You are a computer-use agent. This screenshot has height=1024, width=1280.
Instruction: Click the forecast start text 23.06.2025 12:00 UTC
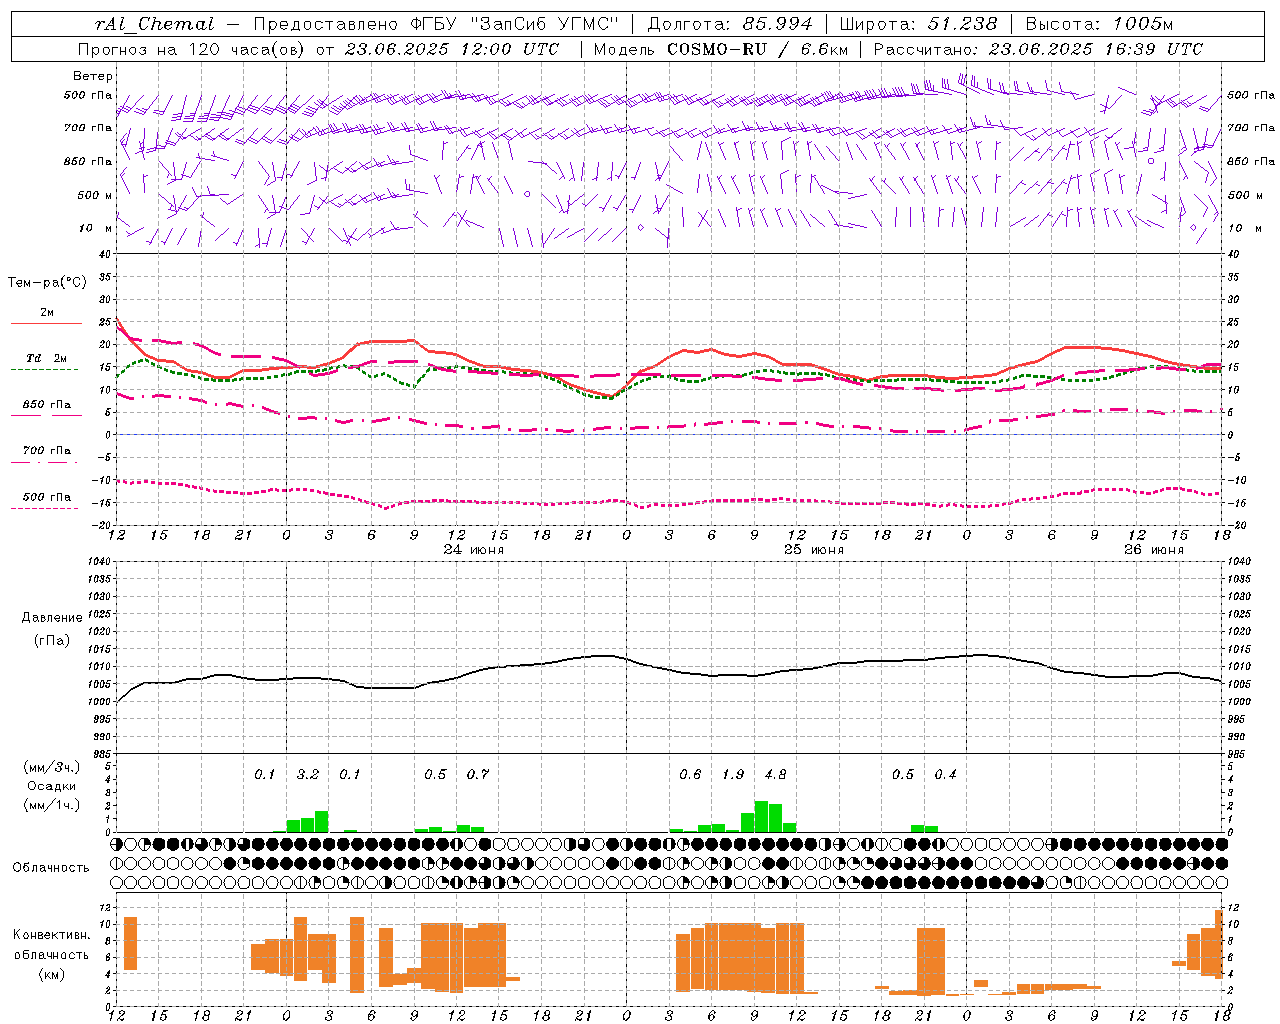[x=452, y=49]
